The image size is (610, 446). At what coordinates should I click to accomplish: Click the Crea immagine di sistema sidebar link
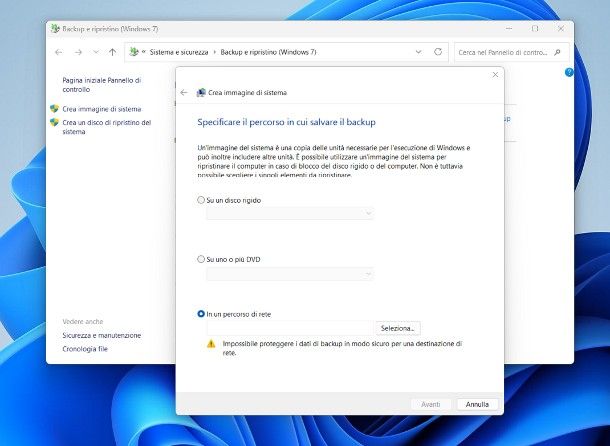pos(102,109)
